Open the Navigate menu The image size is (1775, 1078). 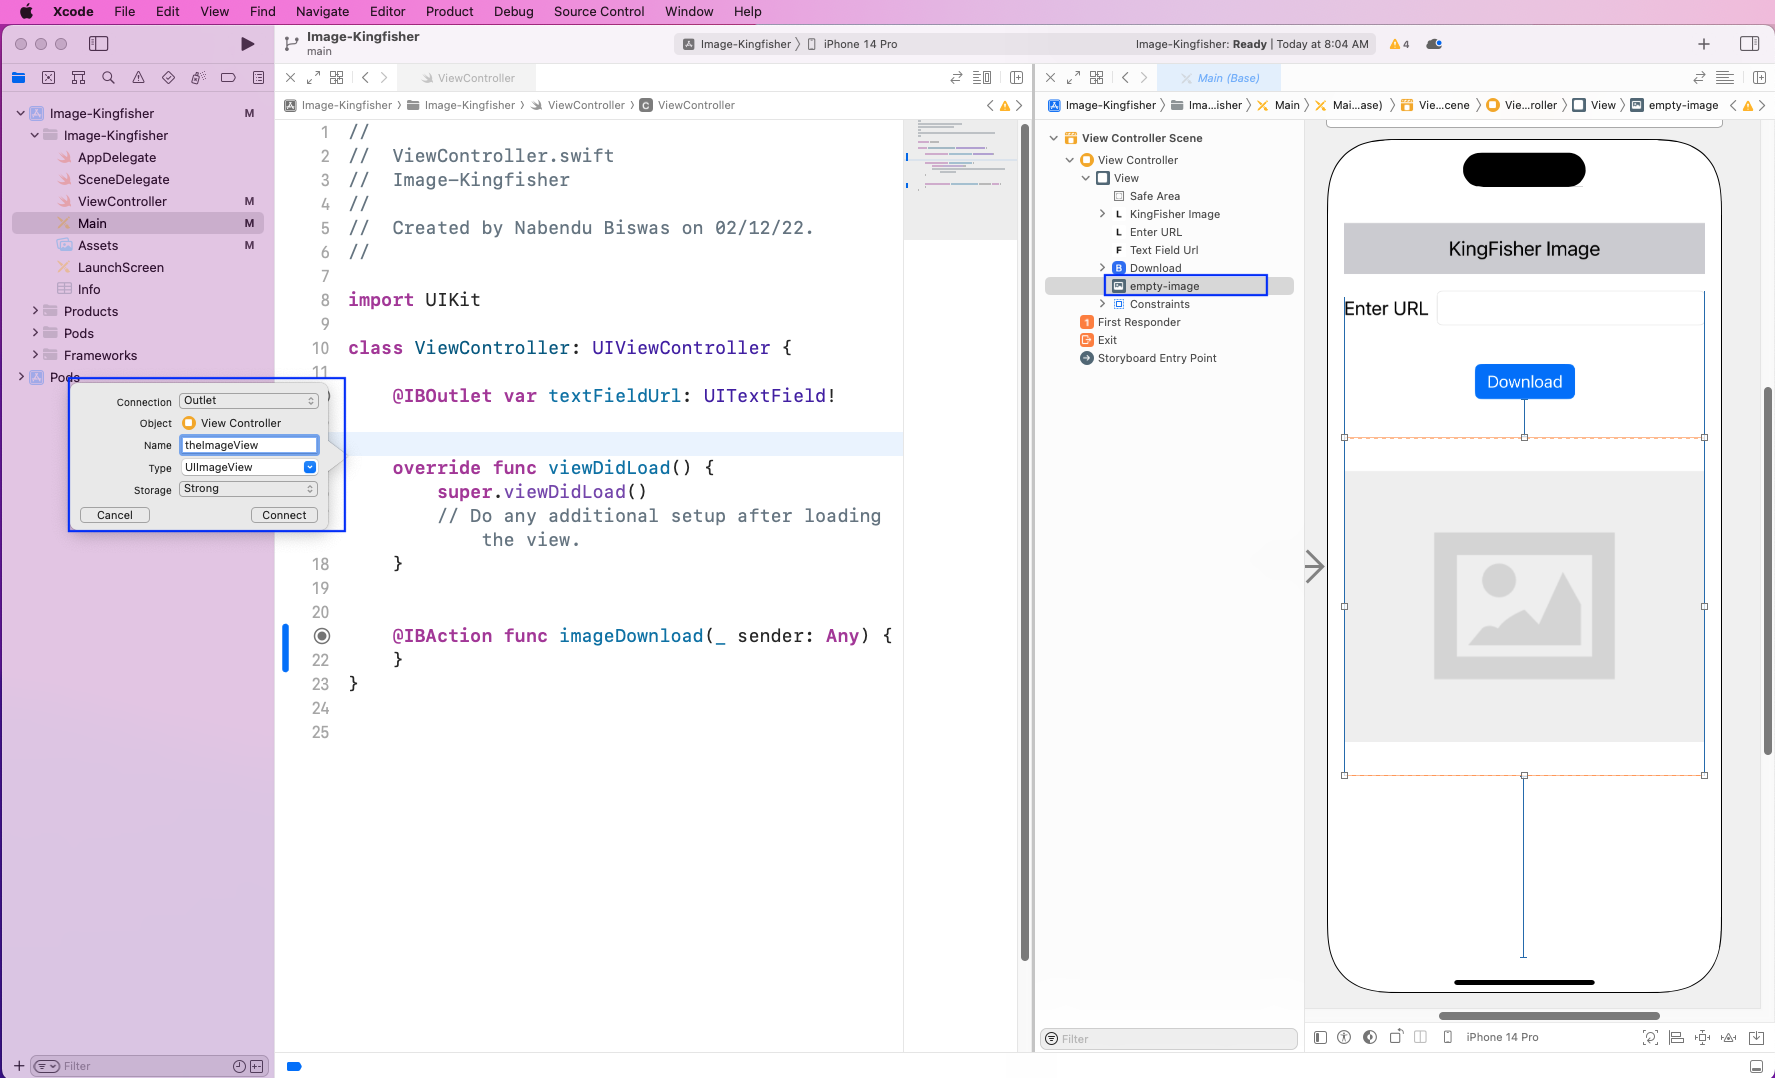point(322,12)
